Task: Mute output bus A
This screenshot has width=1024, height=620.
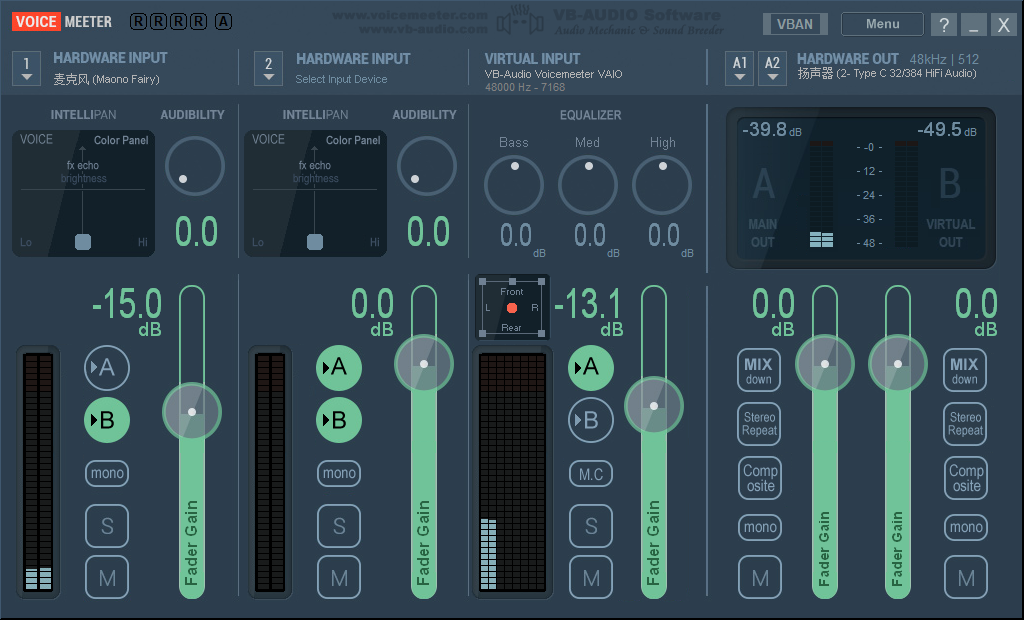Action: click(x=760, y=578)
